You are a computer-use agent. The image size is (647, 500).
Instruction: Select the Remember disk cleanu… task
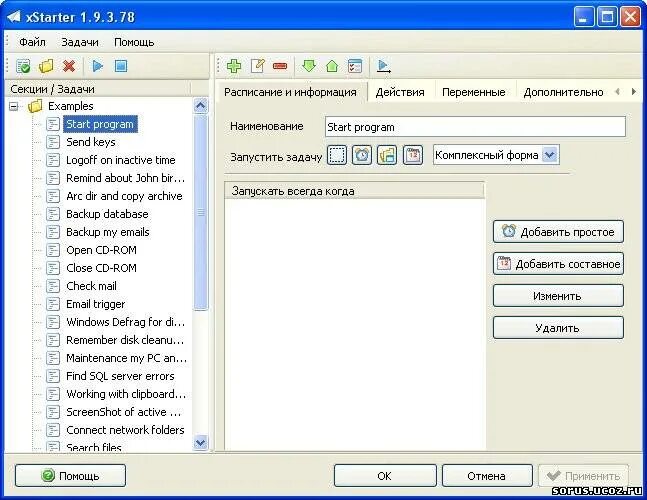pyautogui.click(x=125, y=340)
